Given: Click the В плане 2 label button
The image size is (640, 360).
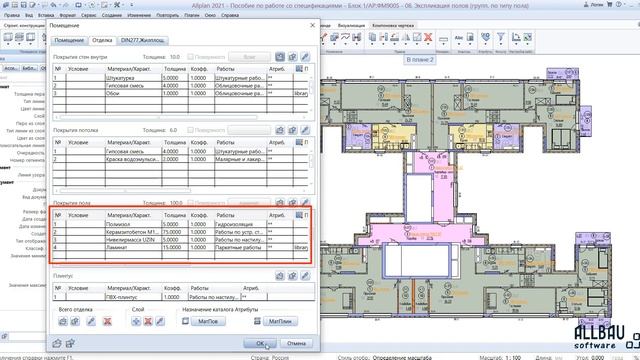Looking at the screenshot, I should [420, 60].
